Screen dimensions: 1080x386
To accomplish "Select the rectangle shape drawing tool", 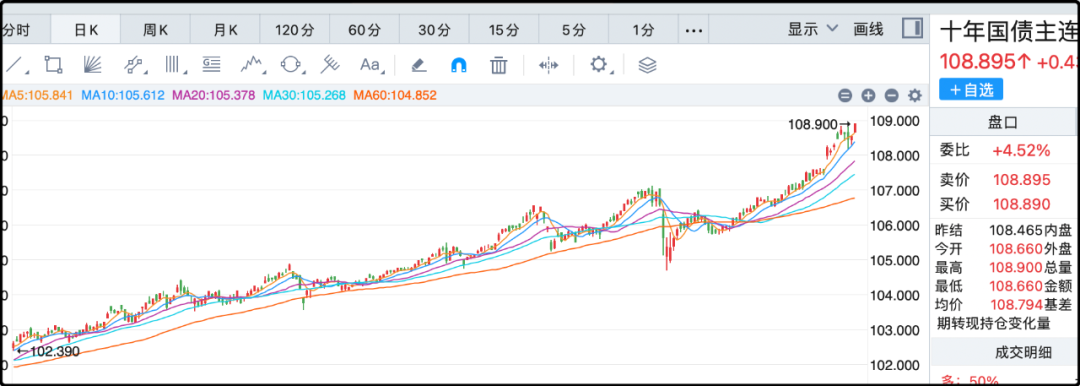I will coord(53,65).
